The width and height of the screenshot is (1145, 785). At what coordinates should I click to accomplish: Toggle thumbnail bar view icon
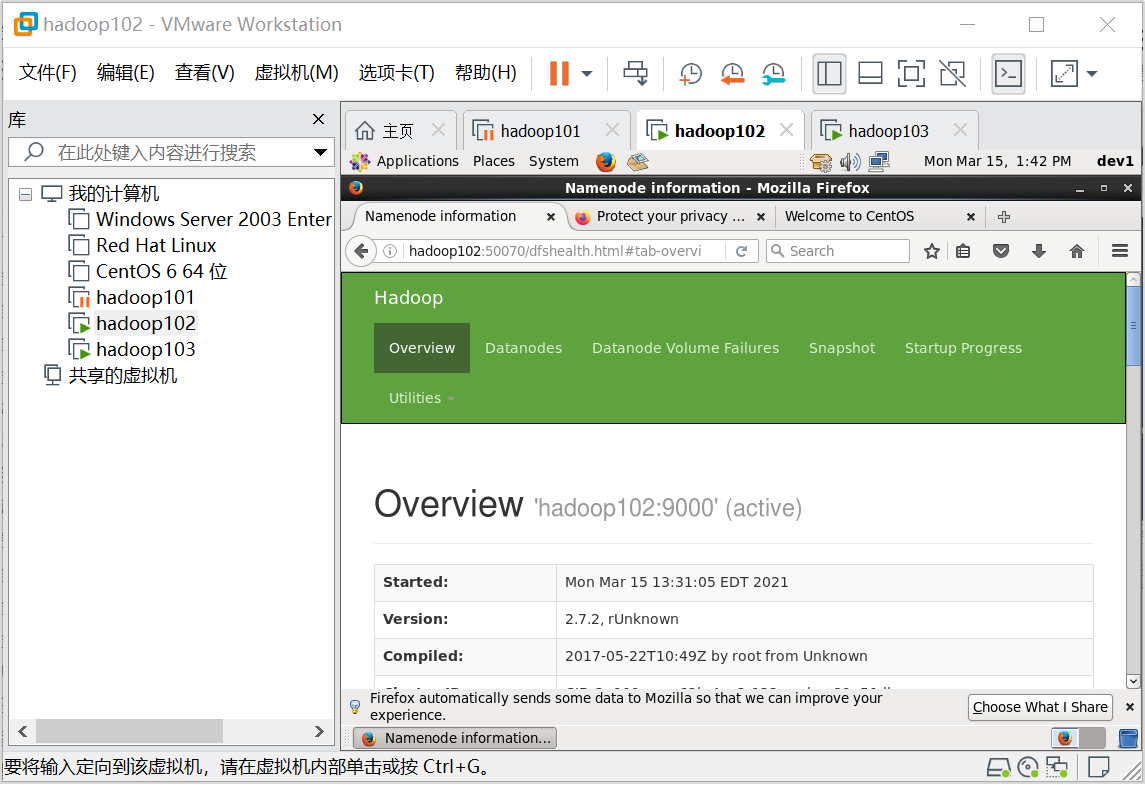(870, 73)
